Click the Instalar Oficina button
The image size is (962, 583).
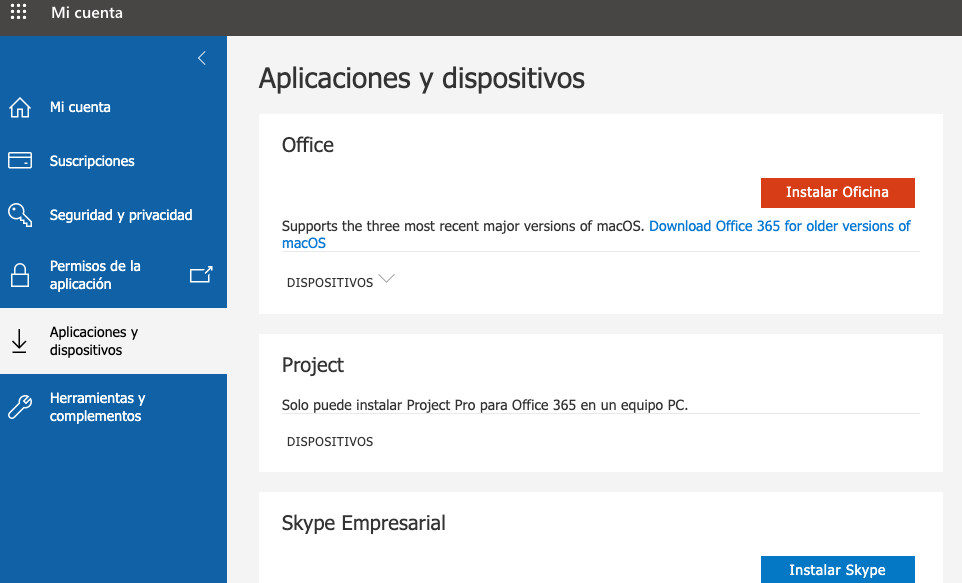[x=837, y=193]
